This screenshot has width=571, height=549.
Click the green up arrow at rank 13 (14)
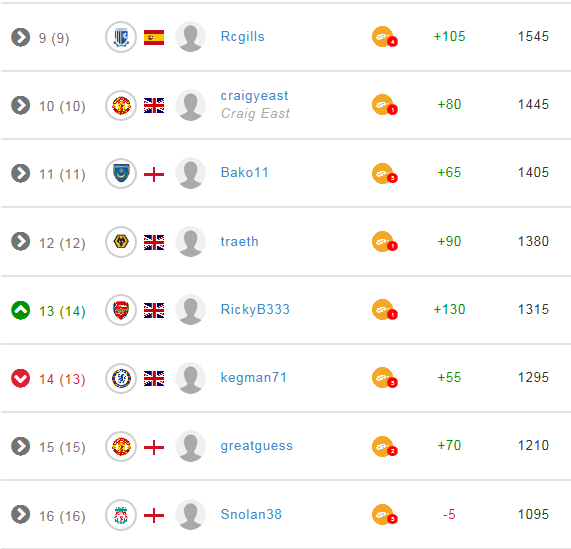click(20, 310)
